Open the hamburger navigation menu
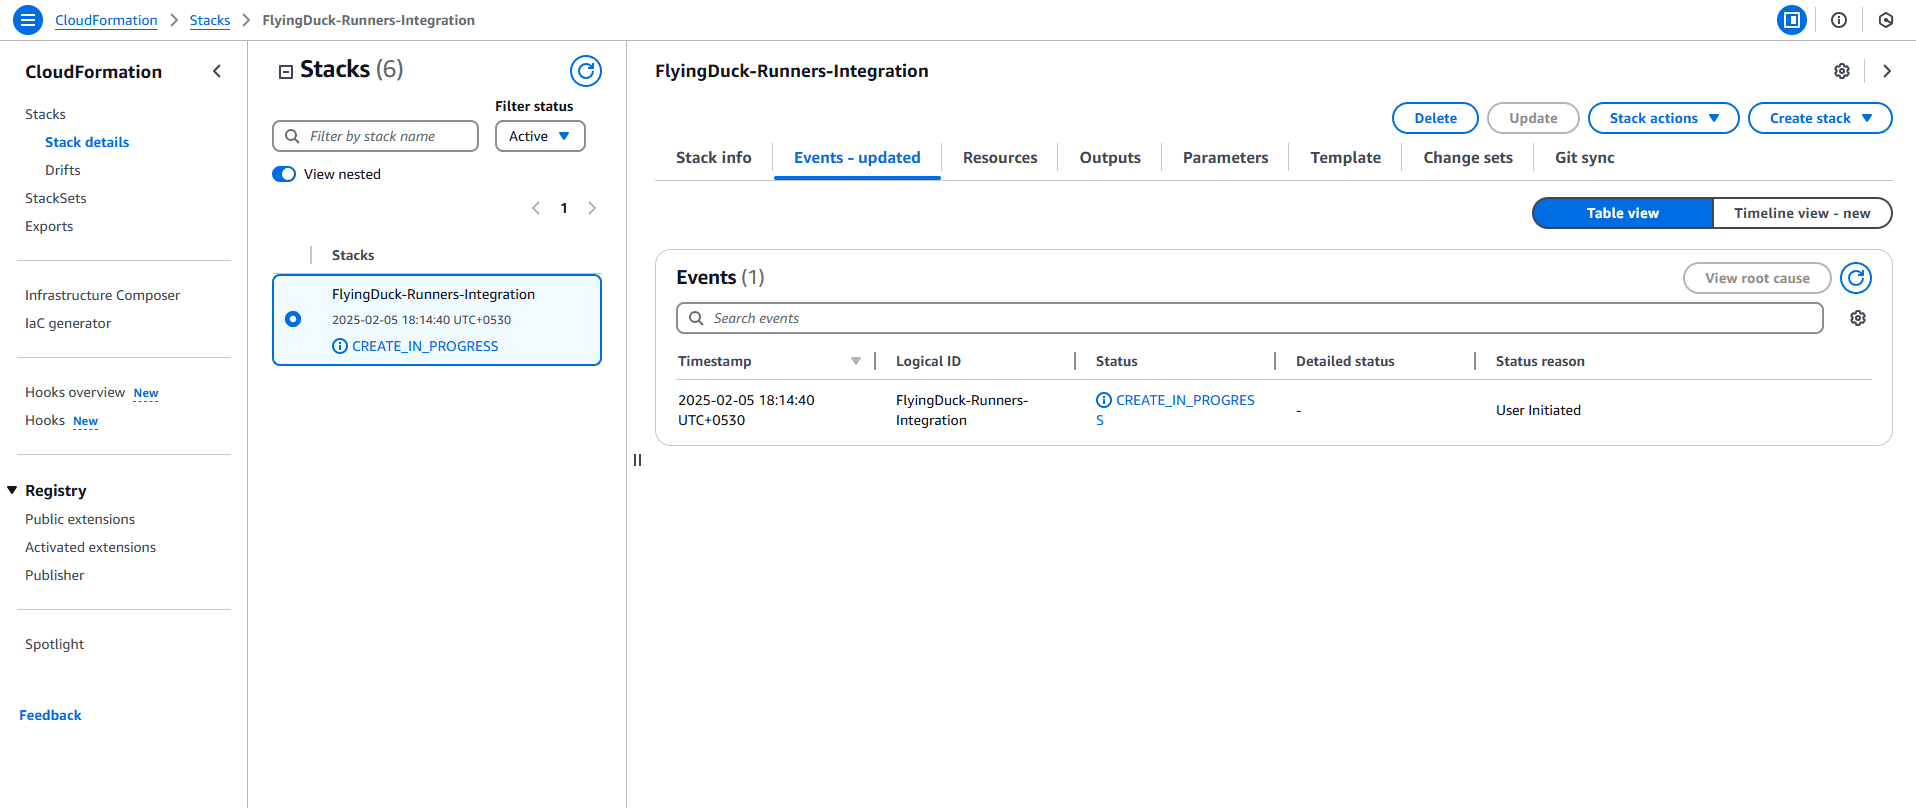The width and height of the screenshot is (1916, 808). coord(28,20)
